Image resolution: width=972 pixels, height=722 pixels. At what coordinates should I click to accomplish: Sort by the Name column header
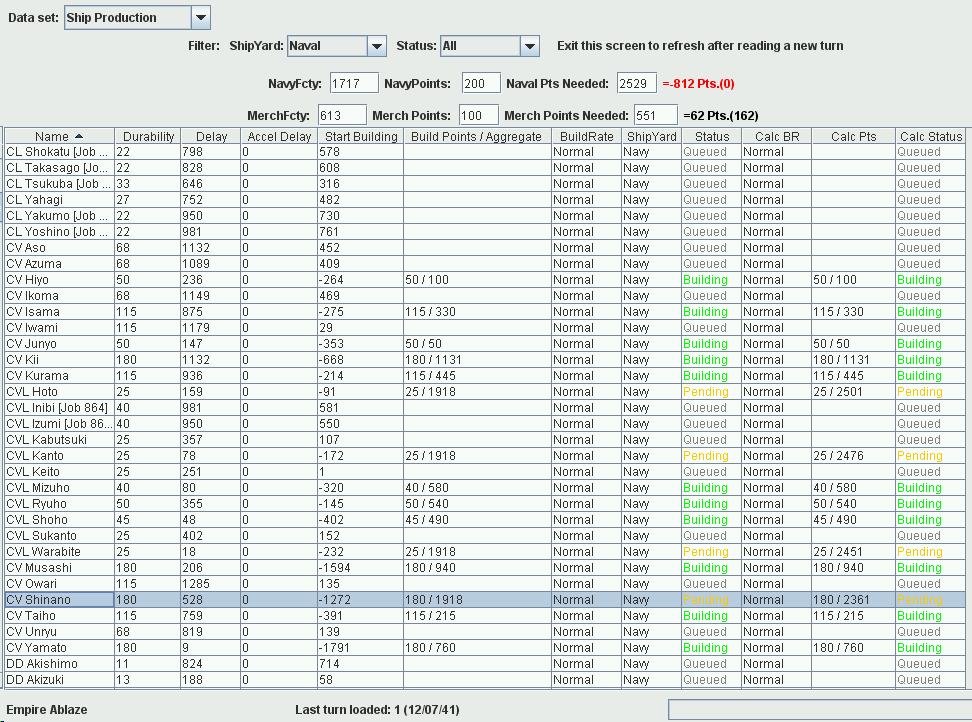pyautogui.click(x=60, y=136)
